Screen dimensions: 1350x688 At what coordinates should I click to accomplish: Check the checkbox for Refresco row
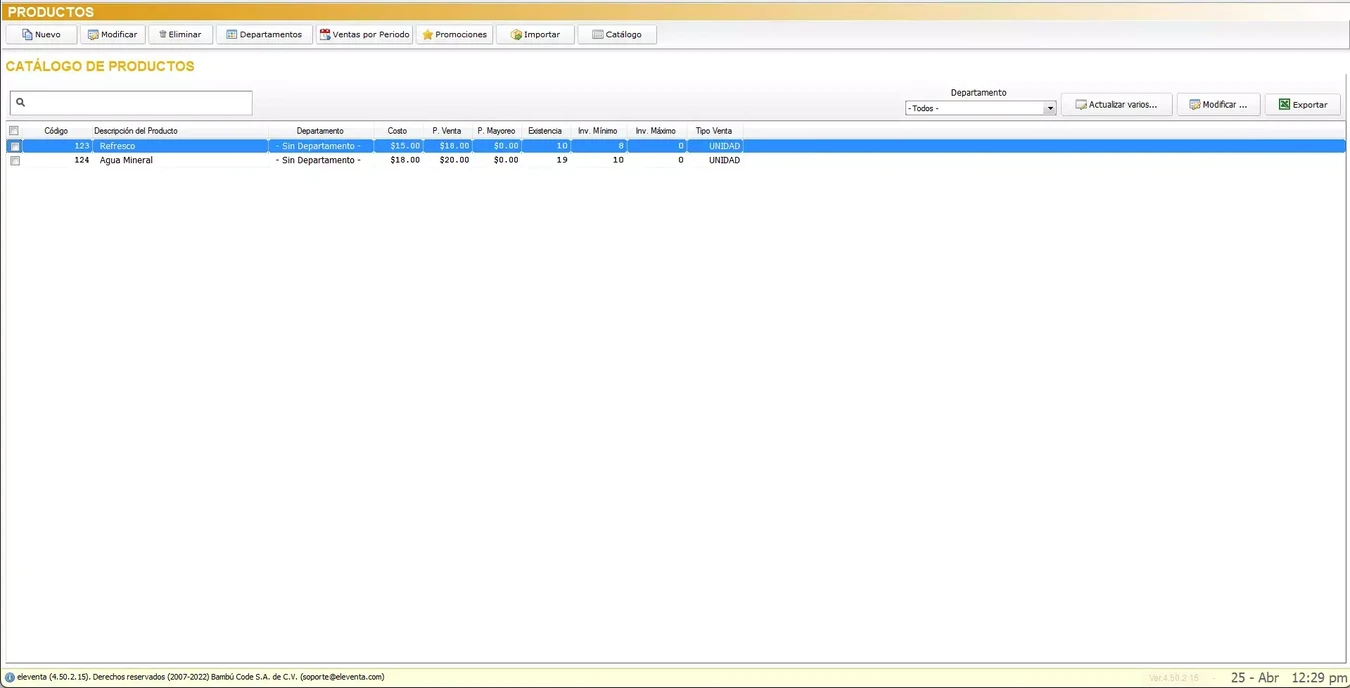pos(15,146)
